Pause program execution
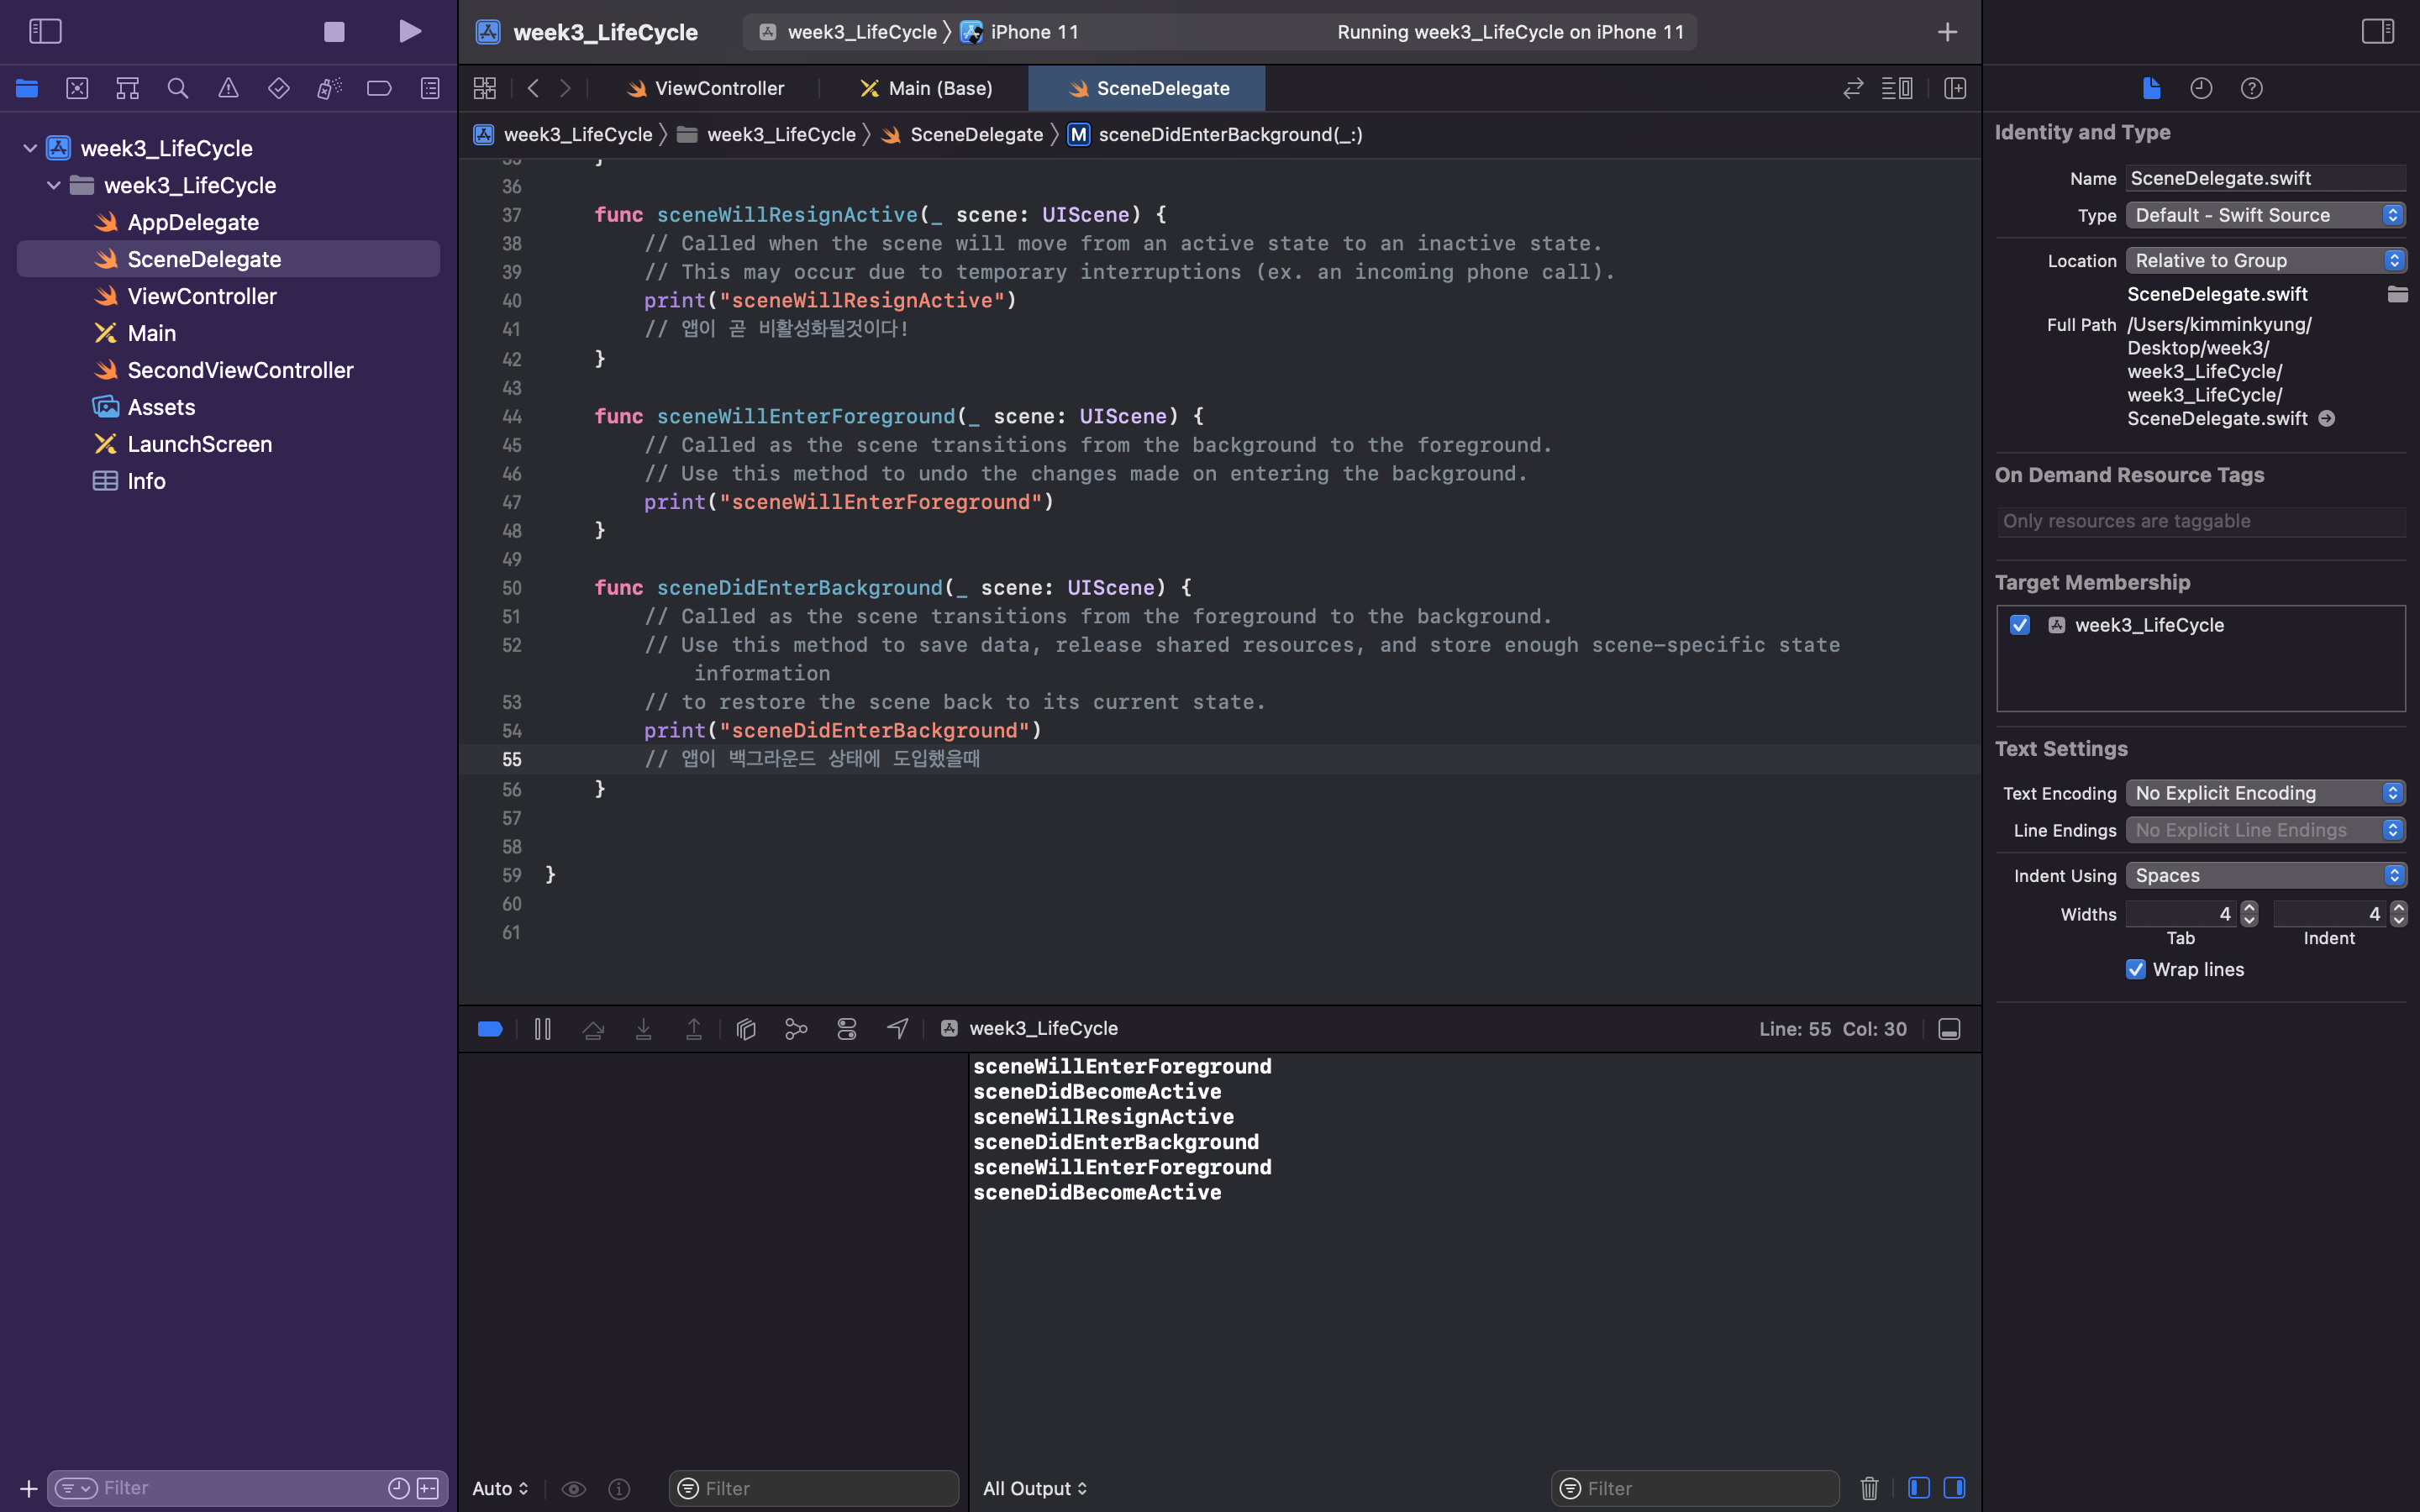Viewport: 2420px width, 1512px height. pos(543,1029)
